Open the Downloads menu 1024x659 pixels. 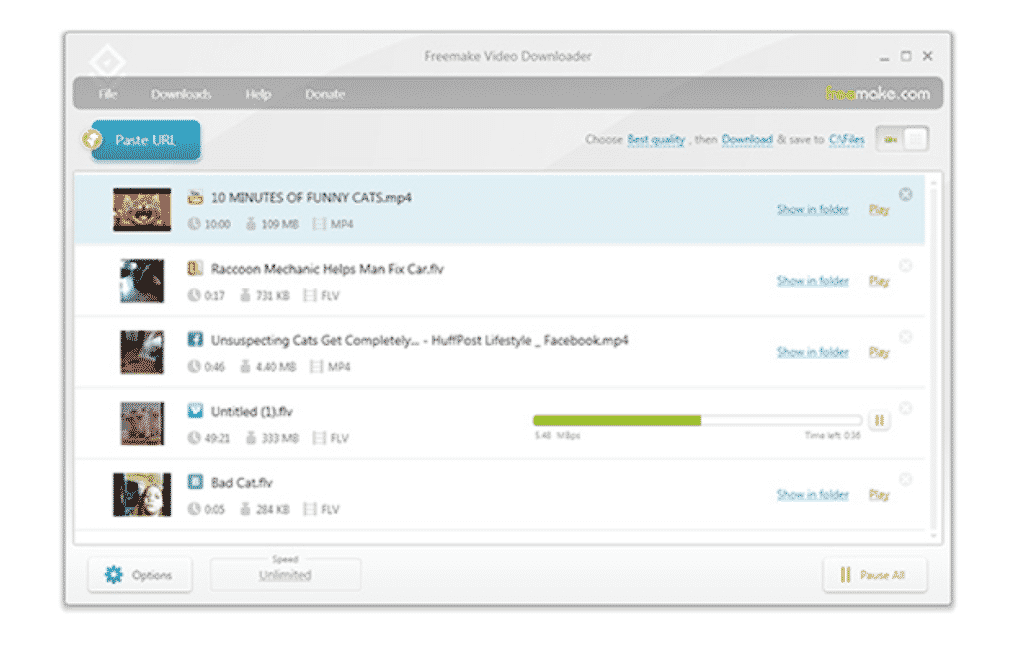181,94
